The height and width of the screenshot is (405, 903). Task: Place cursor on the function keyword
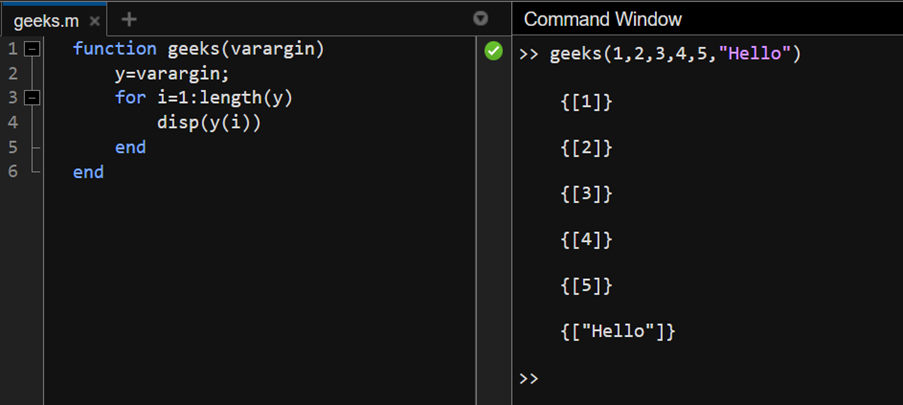click(114, 49)
